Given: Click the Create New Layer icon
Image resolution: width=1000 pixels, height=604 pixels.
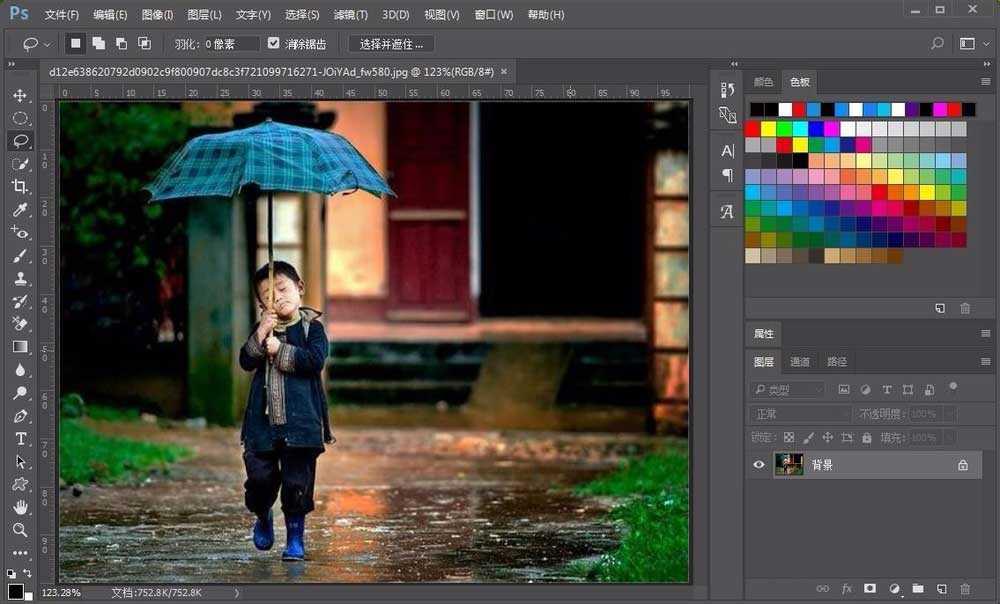Looking at the screenshot, I should 942,589.
